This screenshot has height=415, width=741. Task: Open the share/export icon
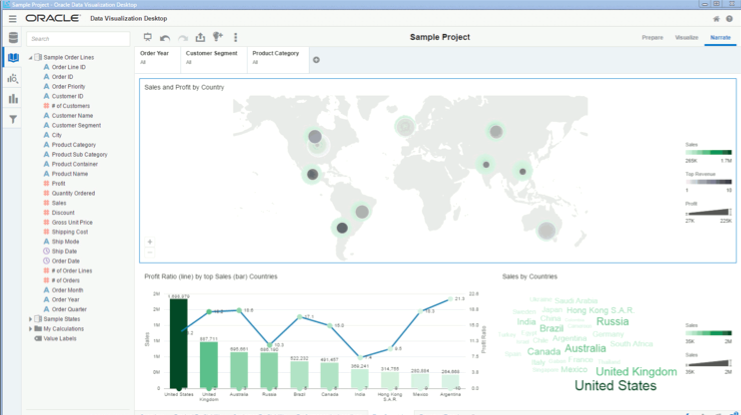[x=200, y=37]
